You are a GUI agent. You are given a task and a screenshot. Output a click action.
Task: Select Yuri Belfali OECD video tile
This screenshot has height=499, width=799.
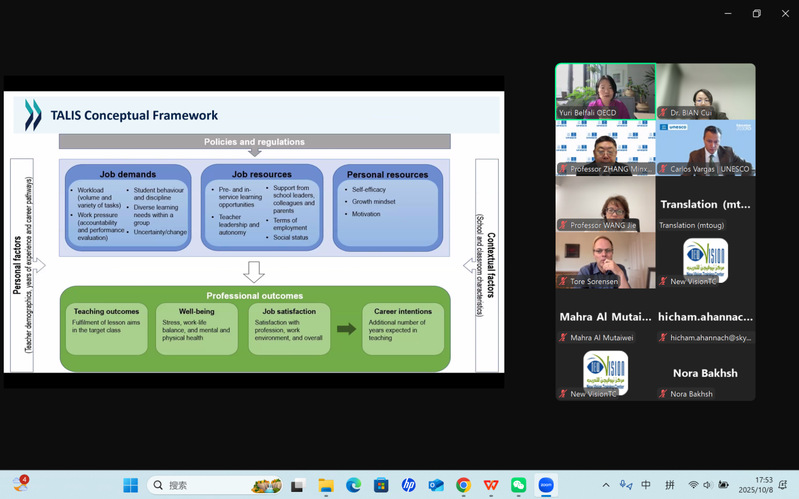click(x=605, y=92)
